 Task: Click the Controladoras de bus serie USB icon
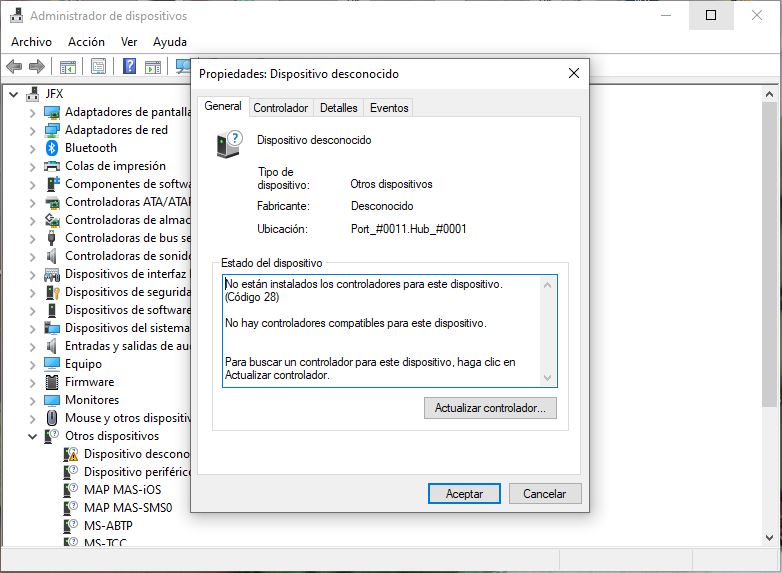tap(51, 238)
